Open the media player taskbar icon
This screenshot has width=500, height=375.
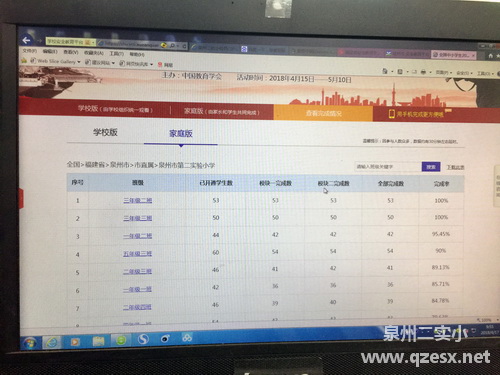coord(75,341)
